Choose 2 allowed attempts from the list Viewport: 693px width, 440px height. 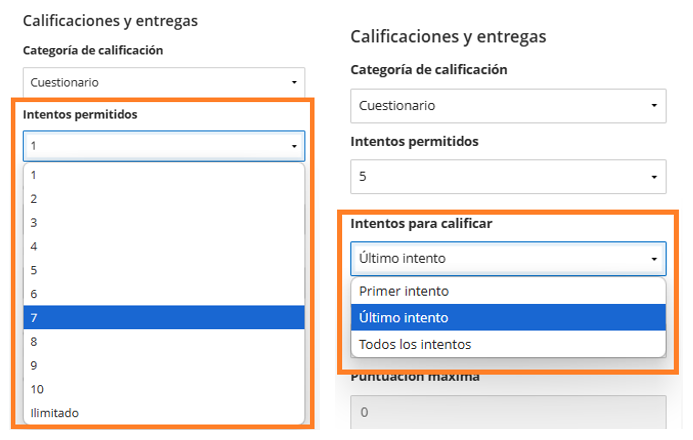[163, 198]
